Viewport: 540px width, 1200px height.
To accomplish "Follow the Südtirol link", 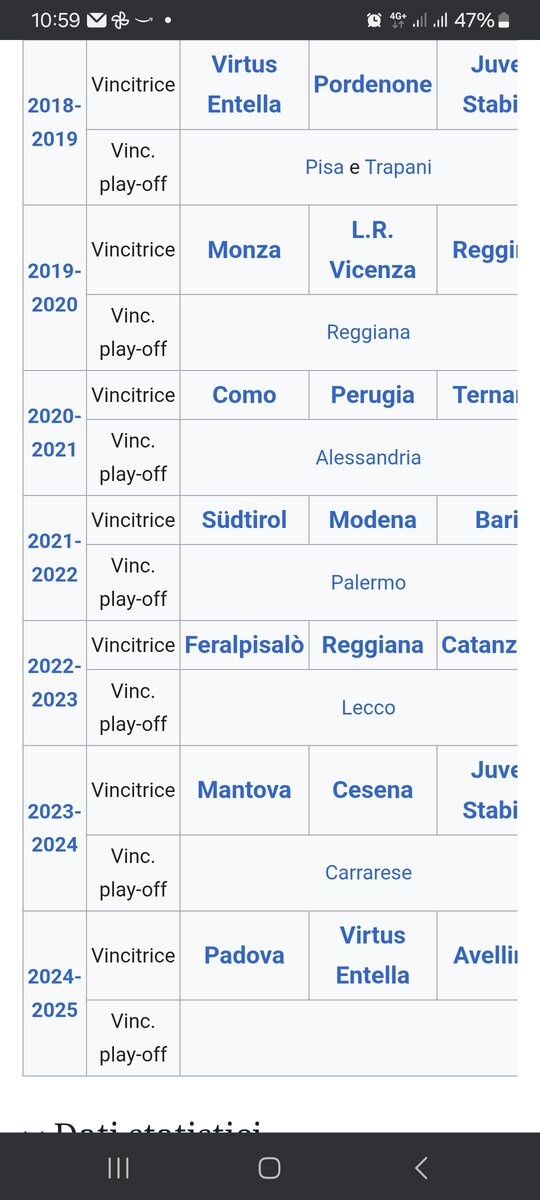I will [244, 520].
